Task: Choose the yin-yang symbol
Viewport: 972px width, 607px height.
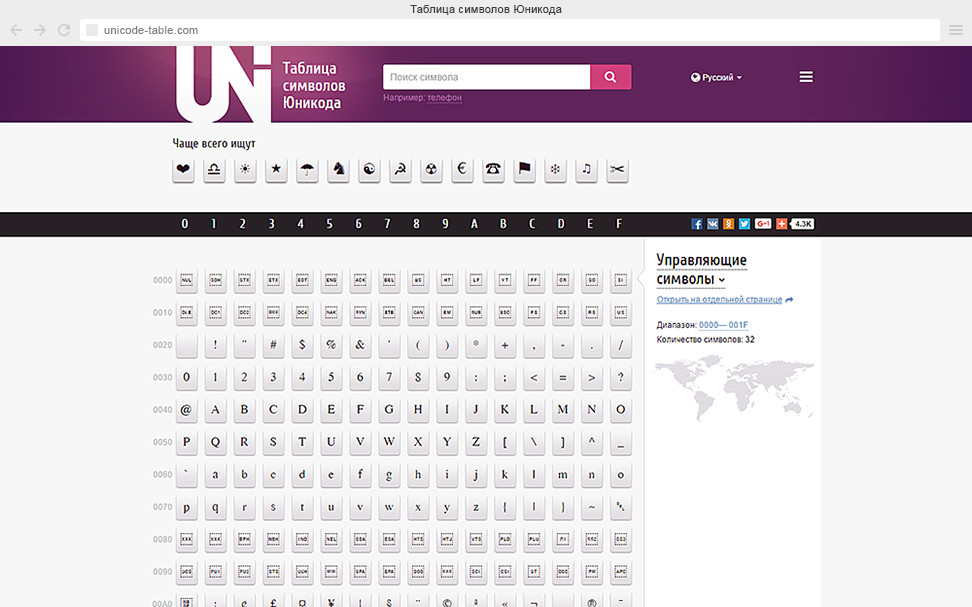Action: click(x=370, y=170)
